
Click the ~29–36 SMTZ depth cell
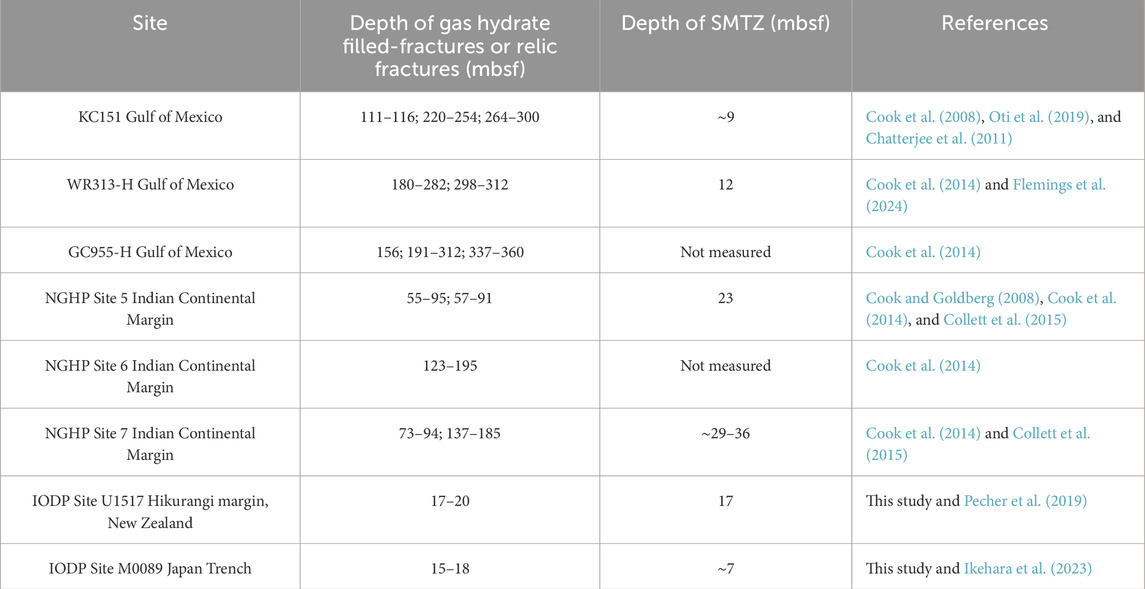(x=725, y=433)
